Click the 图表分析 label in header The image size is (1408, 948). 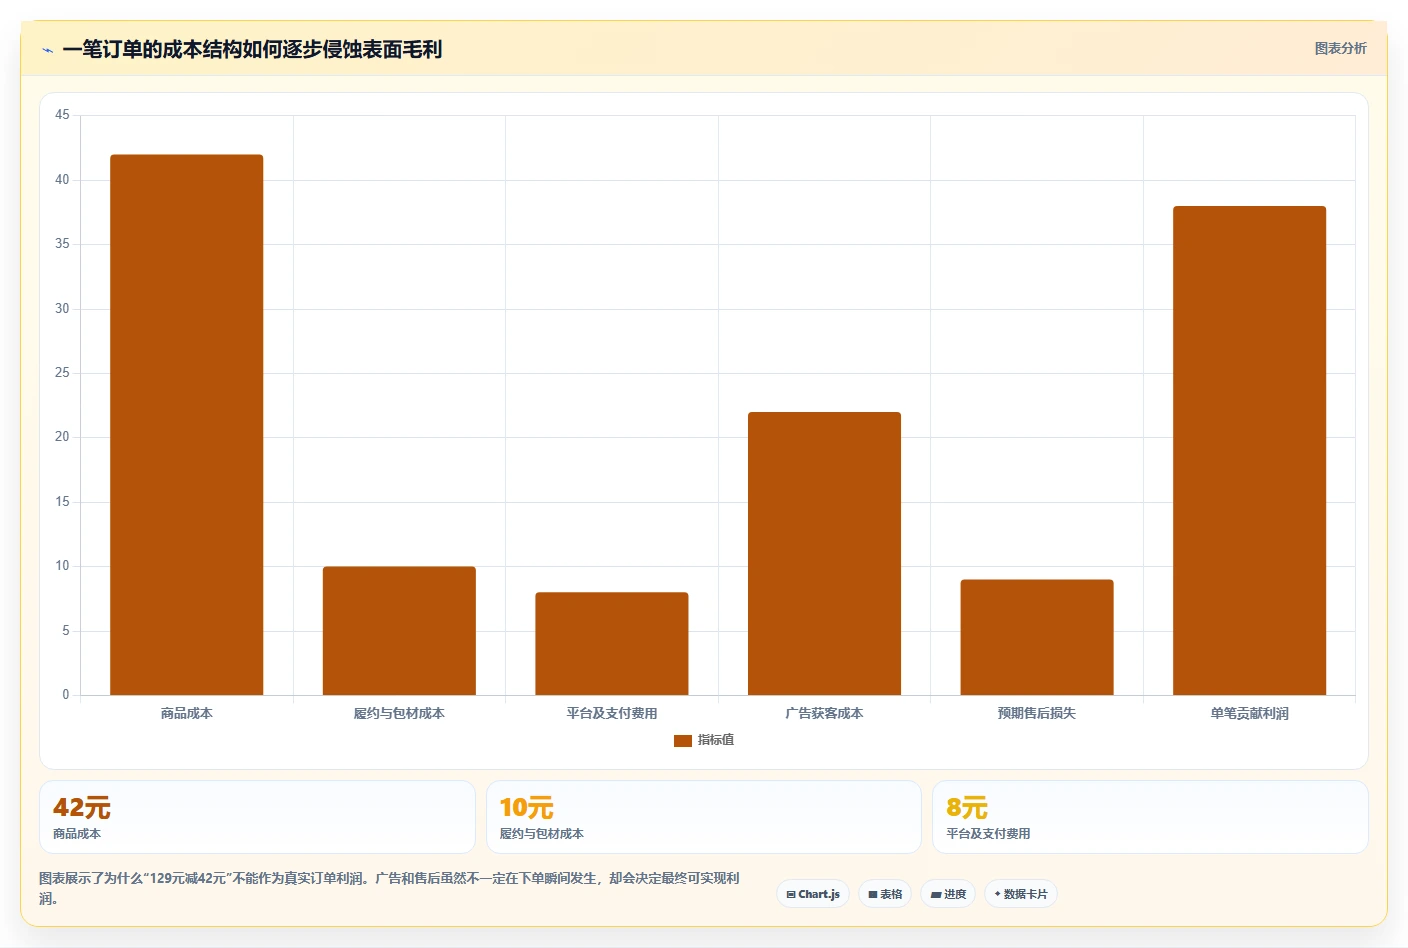[1340, 48]
